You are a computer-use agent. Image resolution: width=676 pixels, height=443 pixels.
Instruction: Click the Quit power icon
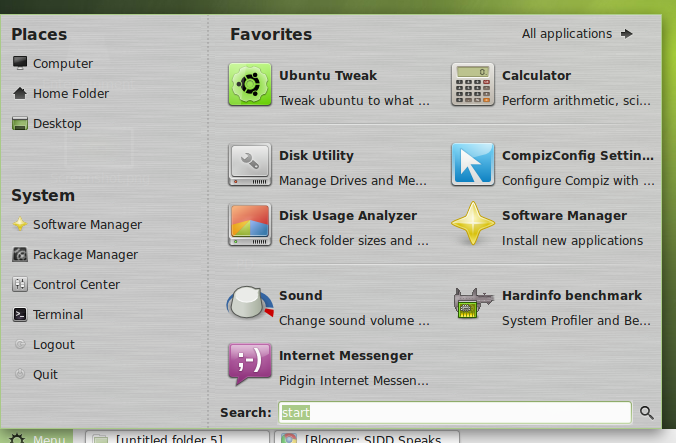tap(20, 374)
